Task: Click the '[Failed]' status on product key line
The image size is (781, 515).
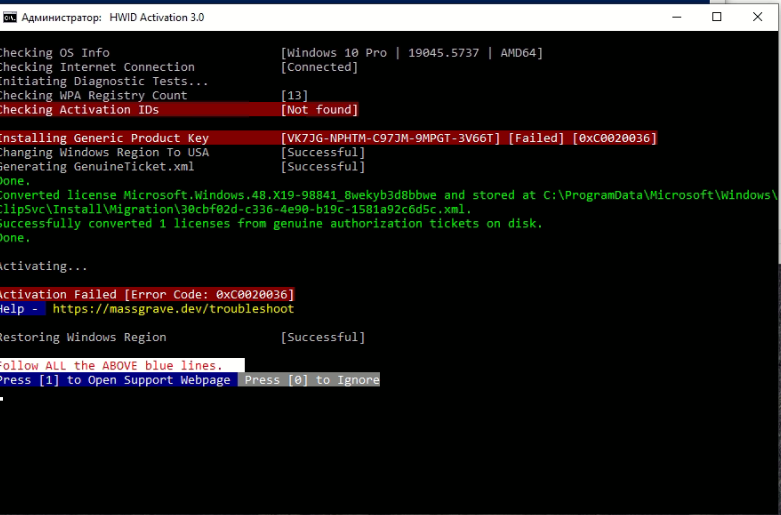Action: pyautogui.click(x=536, y=138)
